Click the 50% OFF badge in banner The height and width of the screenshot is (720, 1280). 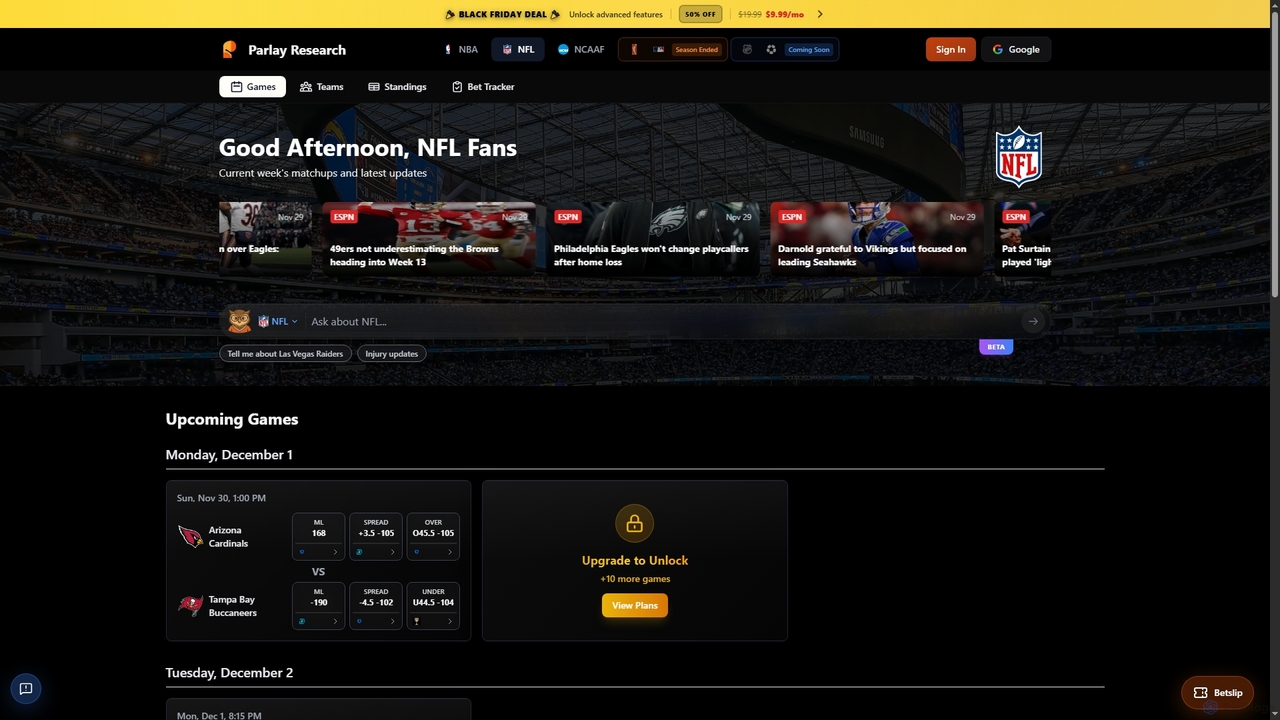[700, 14]
